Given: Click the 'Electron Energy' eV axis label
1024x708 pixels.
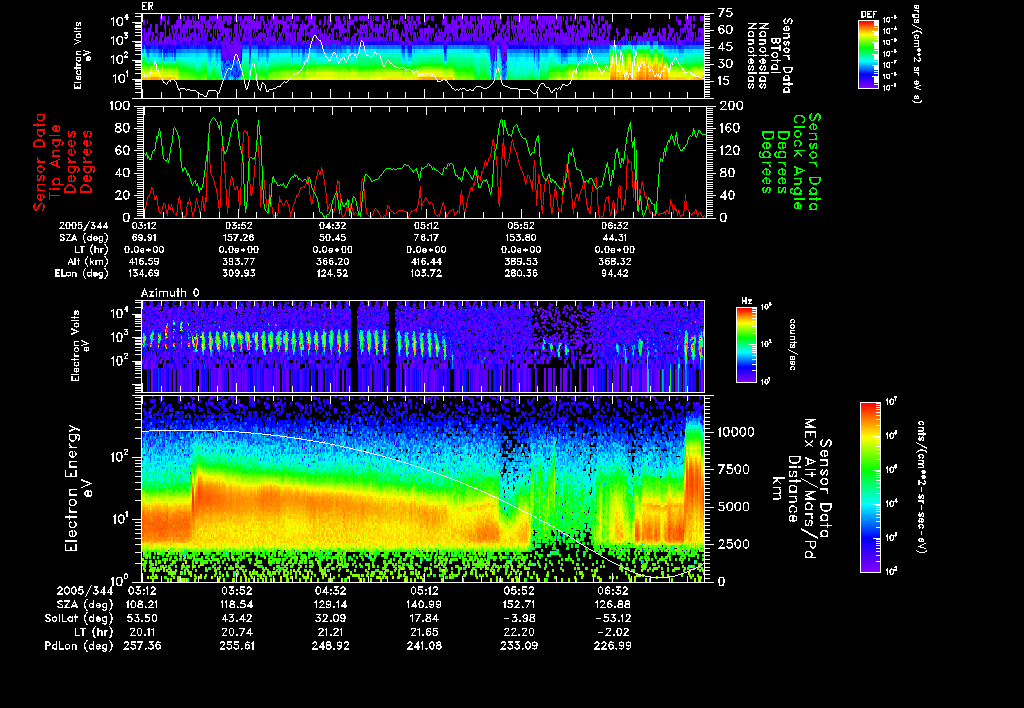Looking at the screenshot, I should (72, 488).
